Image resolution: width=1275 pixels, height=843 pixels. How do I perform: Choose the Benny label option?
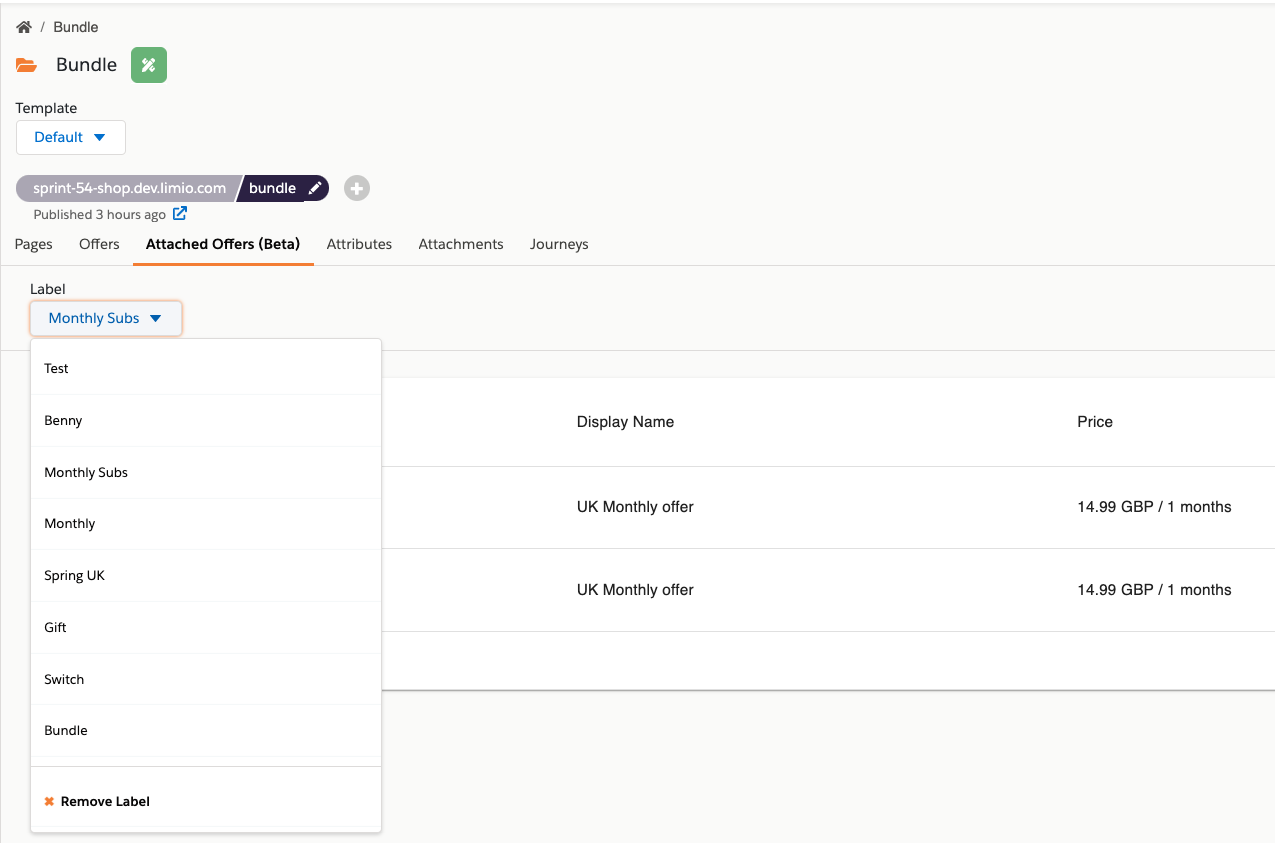(206, 421)
